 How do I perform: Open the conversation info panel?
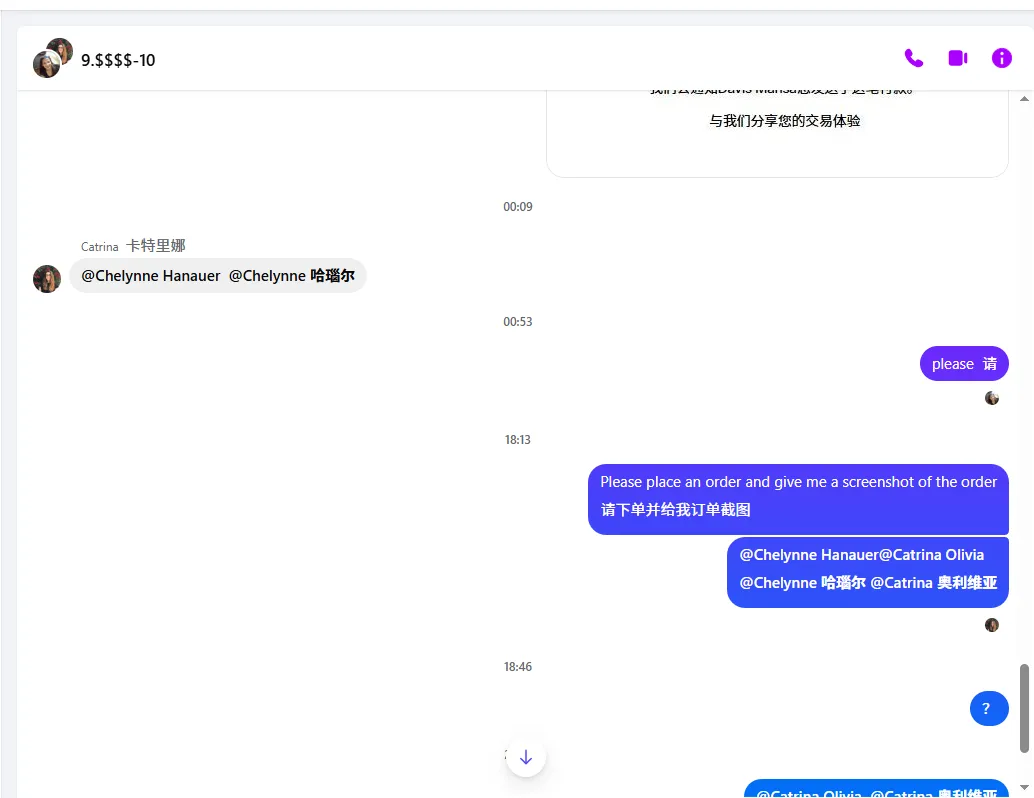tap(1001, 58)
